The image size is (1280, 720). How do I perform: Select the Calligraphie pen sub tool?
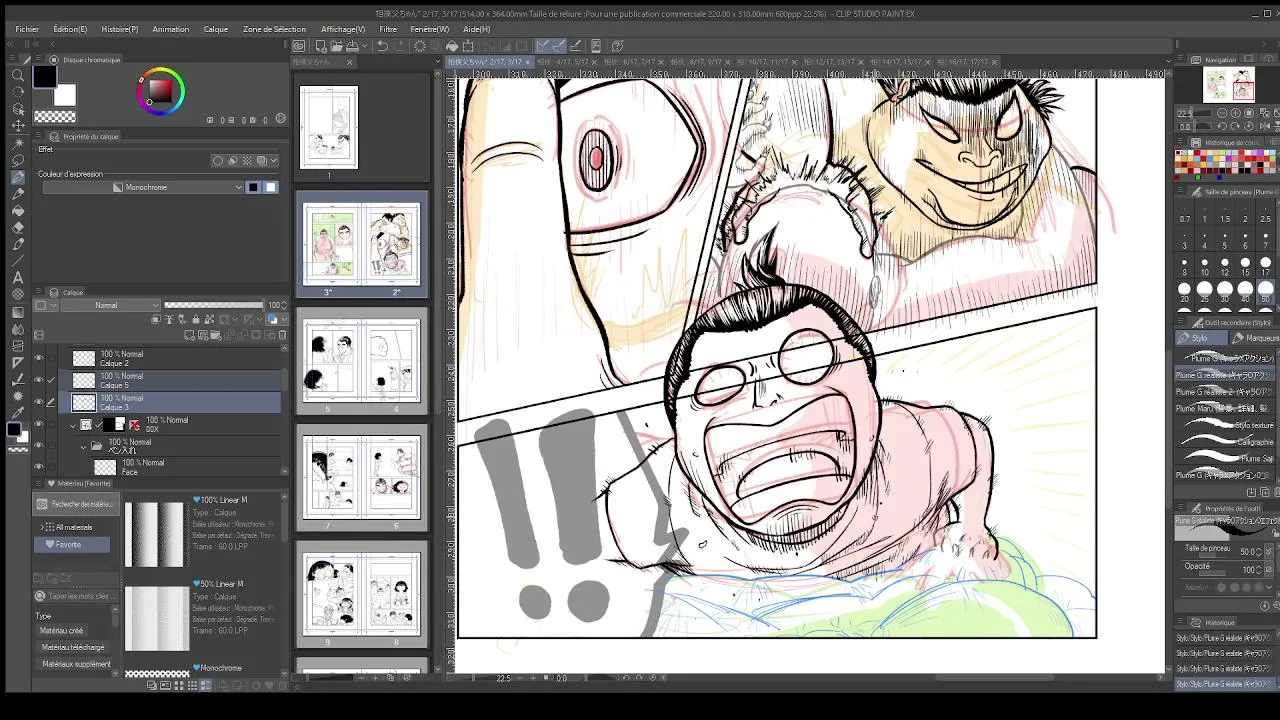1225,442
